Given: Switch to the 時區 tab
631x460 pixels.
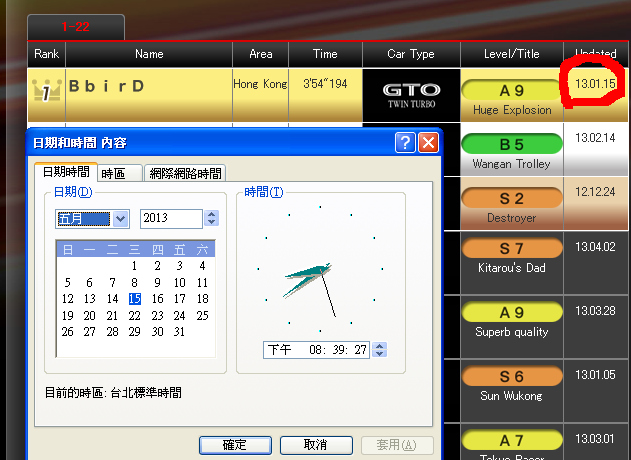Looking at the screenshot, I should 120,174.
